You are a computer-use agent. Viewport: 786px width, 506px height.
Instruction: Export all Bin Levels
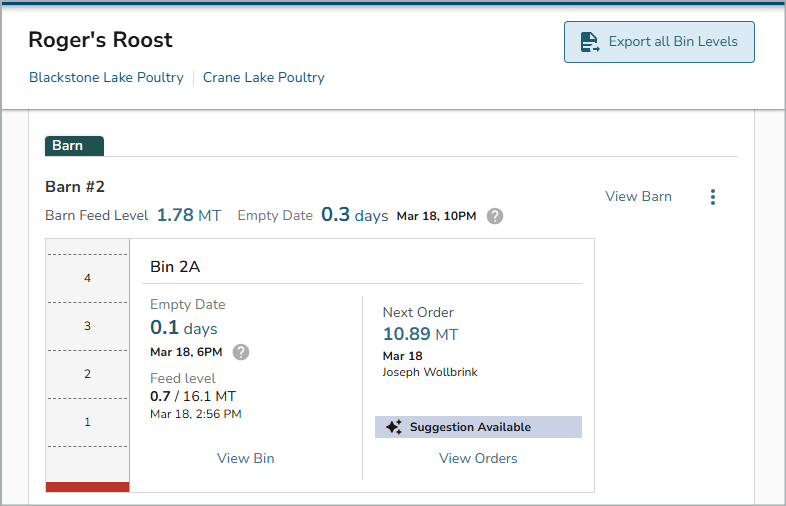[x=659, y=42]
